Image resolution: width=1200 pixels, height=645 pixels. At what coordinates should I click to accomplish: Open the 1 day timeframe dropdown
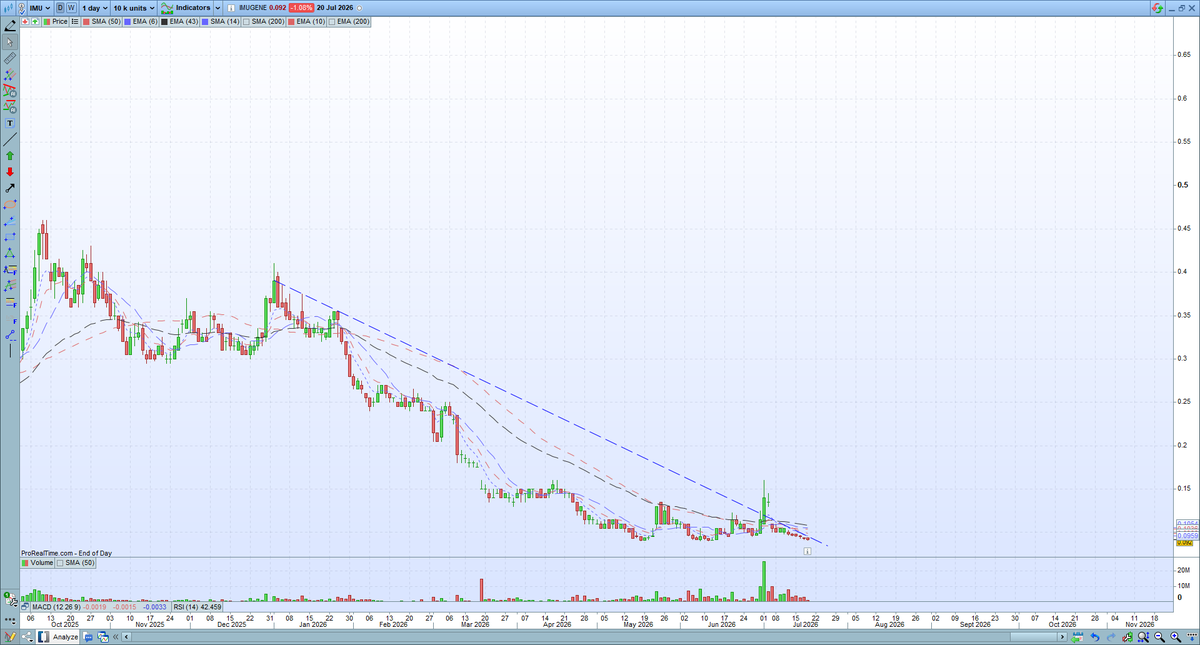[x=95, y=8]
